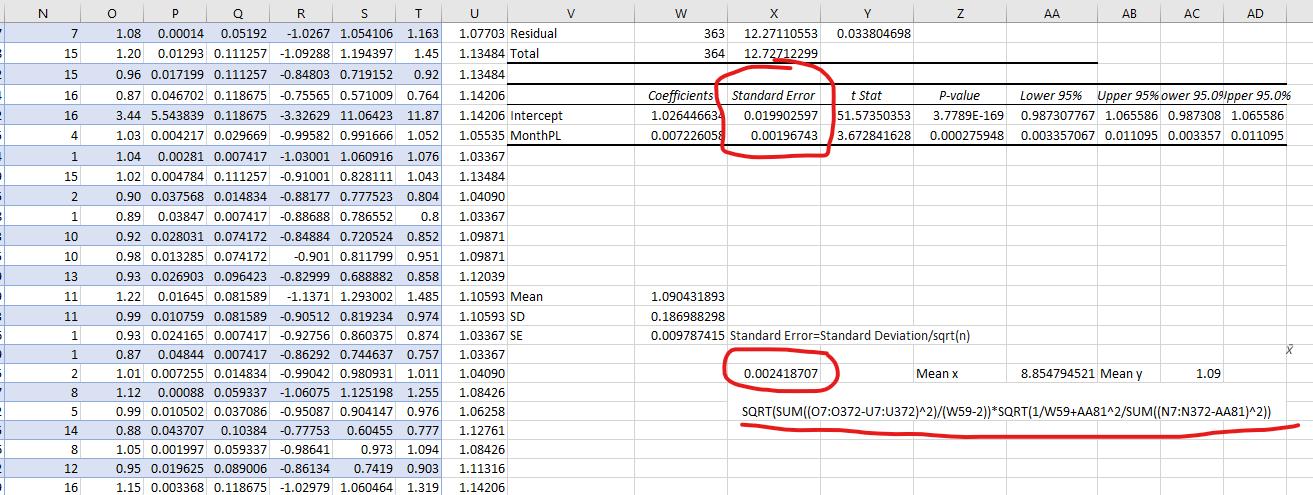Select the cell containing 364
This screenshot has width=1313, height=495.
click(x=680, y=53)
